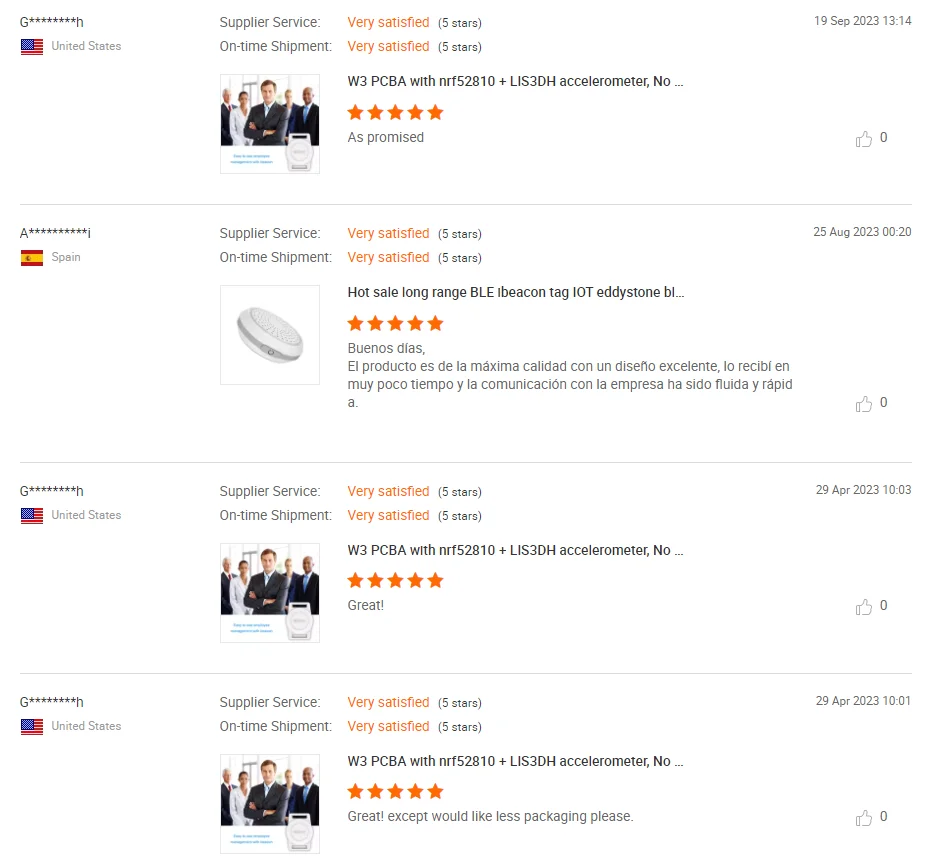Like the "Great!" review from 29 Apr 10:03
The width and height of the screenshot is (929, 861).
tap(864, 607)
